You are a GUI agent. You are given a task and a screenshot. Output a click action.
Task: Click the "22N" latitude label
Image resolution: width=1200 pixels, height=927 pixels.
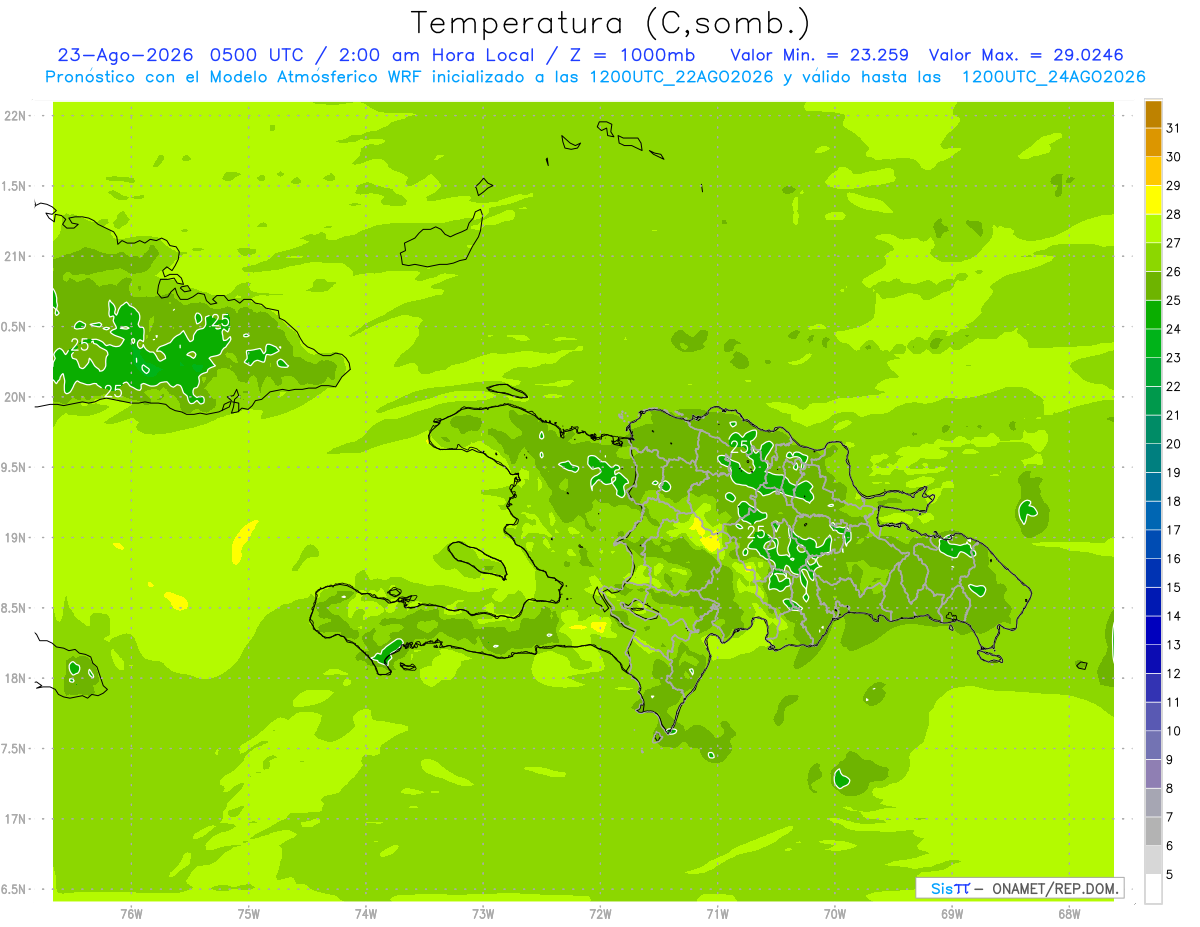pos(16,116)
